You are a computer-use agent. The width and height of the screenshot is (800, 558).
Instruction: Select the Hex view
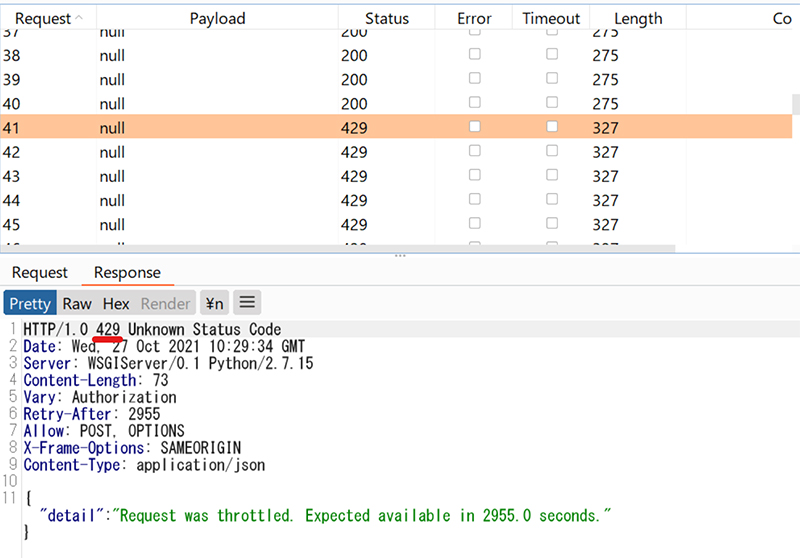pyautogui.click(x=116, y=303)
